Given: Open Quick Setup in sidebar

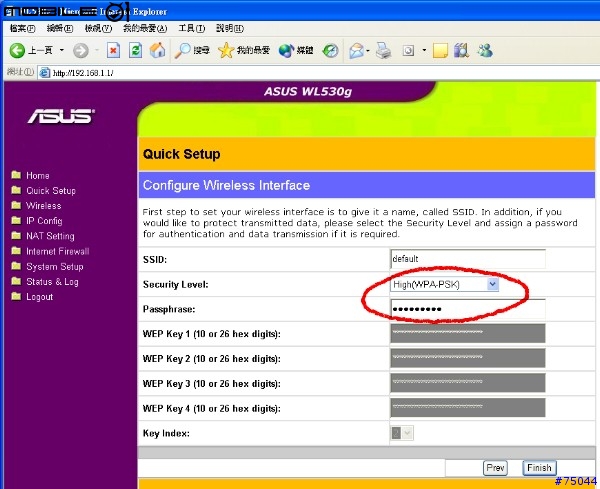Looking at the screenshot, I should 51,191.
